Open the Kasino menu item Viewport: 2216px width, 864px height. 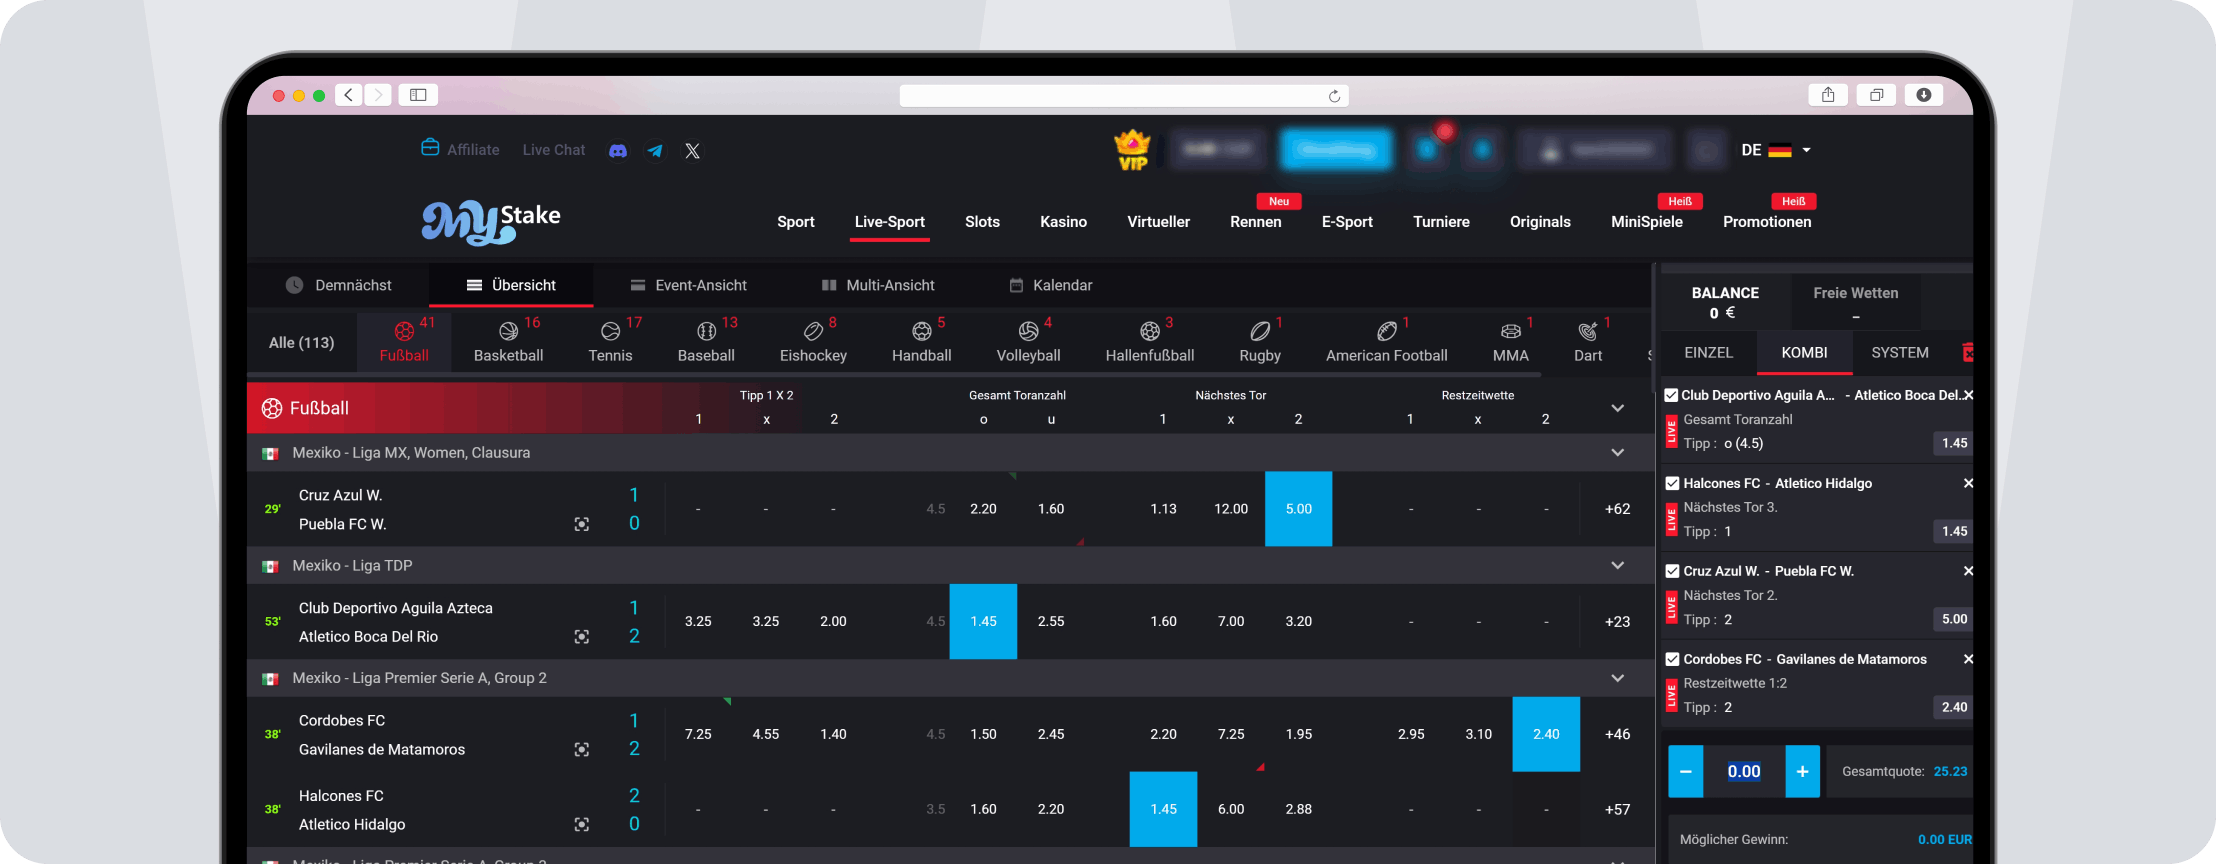point(1063,222)
